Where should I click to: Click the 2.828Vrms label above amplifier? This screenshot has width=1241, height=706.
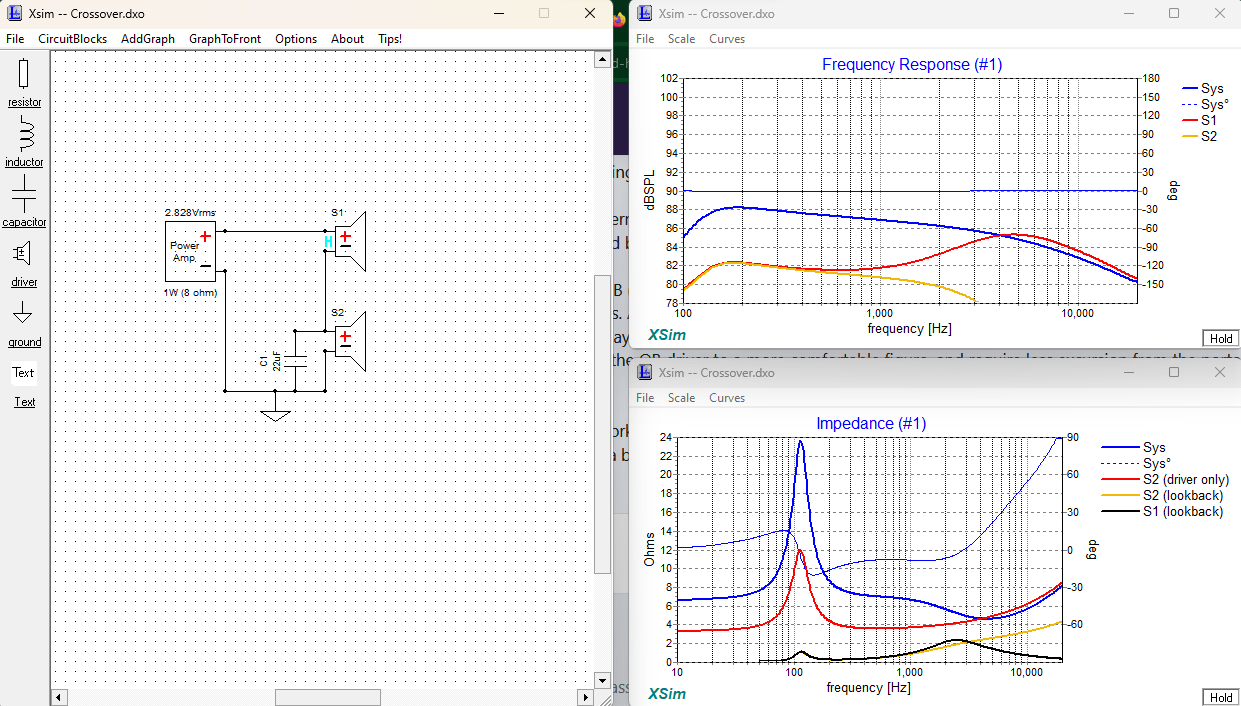190,213
